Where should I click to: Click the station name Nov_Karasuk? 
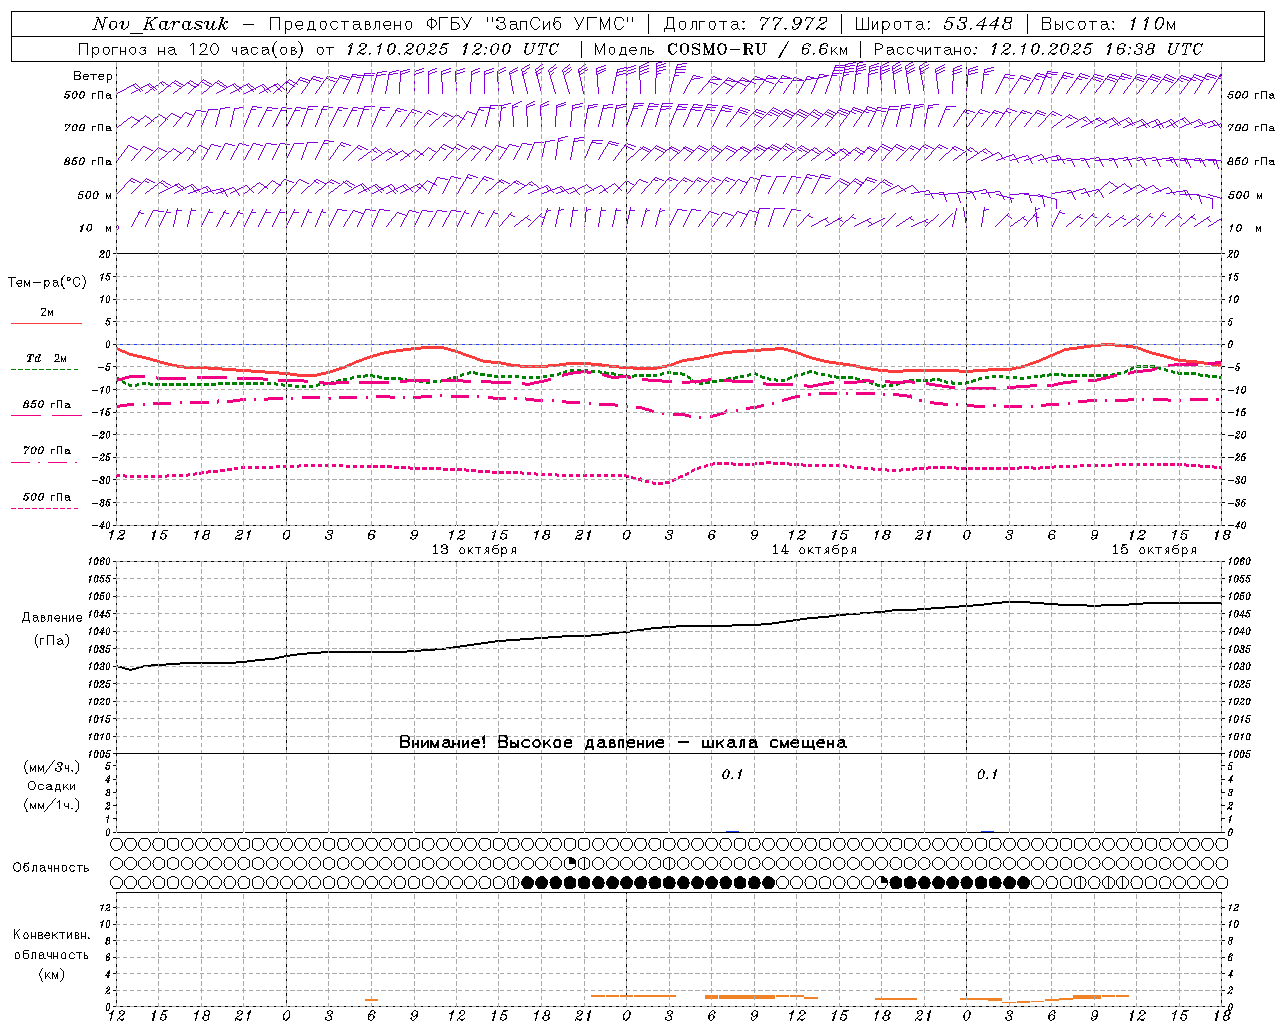tap(160, 24)
